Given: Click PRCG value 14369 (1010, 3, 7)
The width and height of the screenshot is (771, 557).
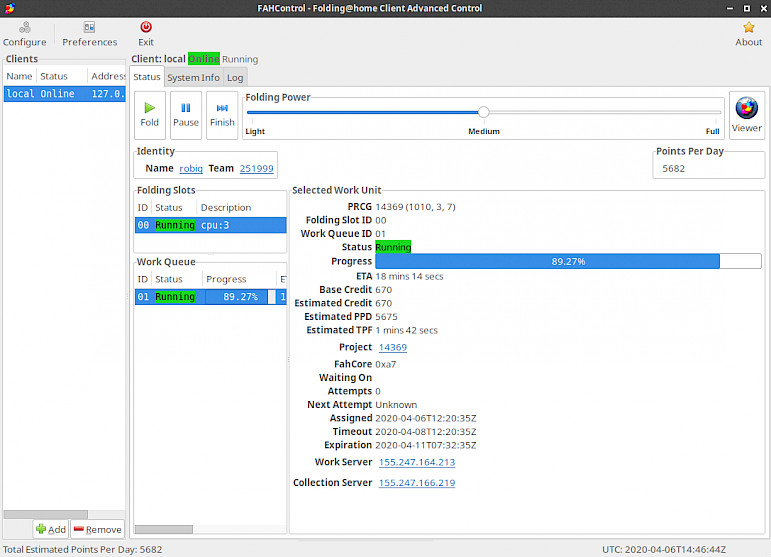Looking at the screenshot, I should point(415,207).
